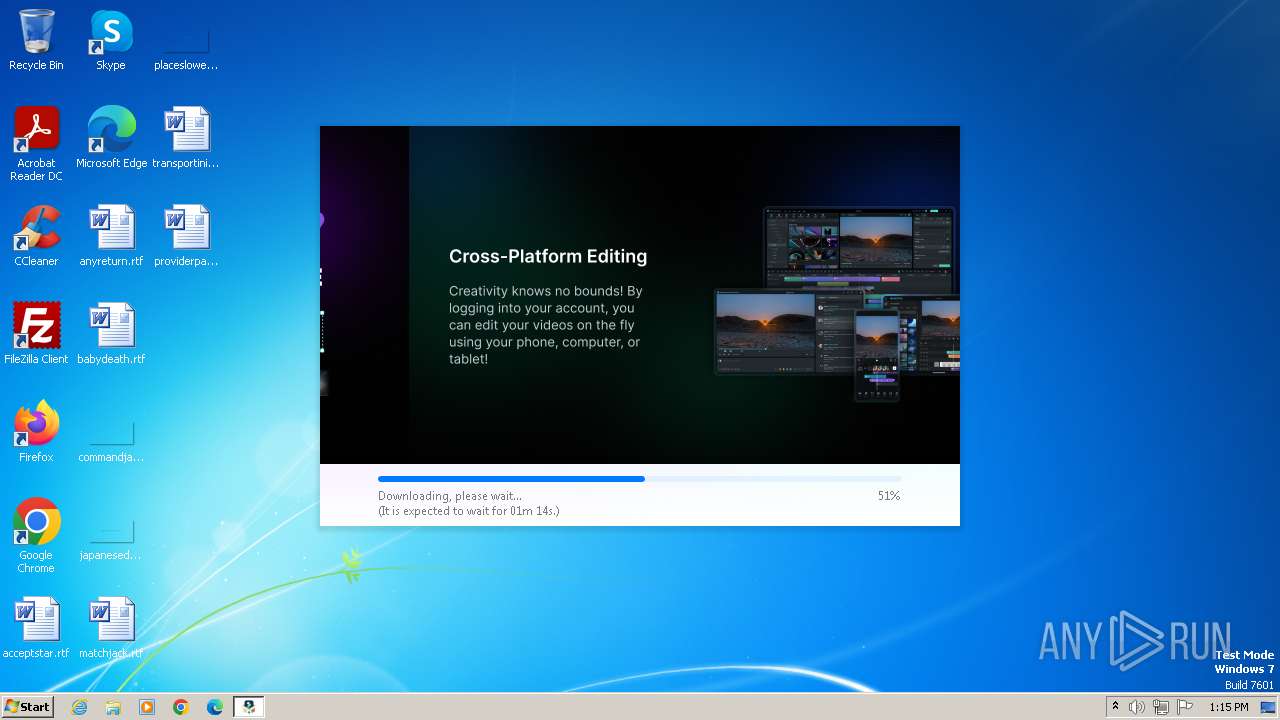Viewport: 1280px width, 720px height.
Task: Launch Skype from the desktop
Action: tap(111, 40)
